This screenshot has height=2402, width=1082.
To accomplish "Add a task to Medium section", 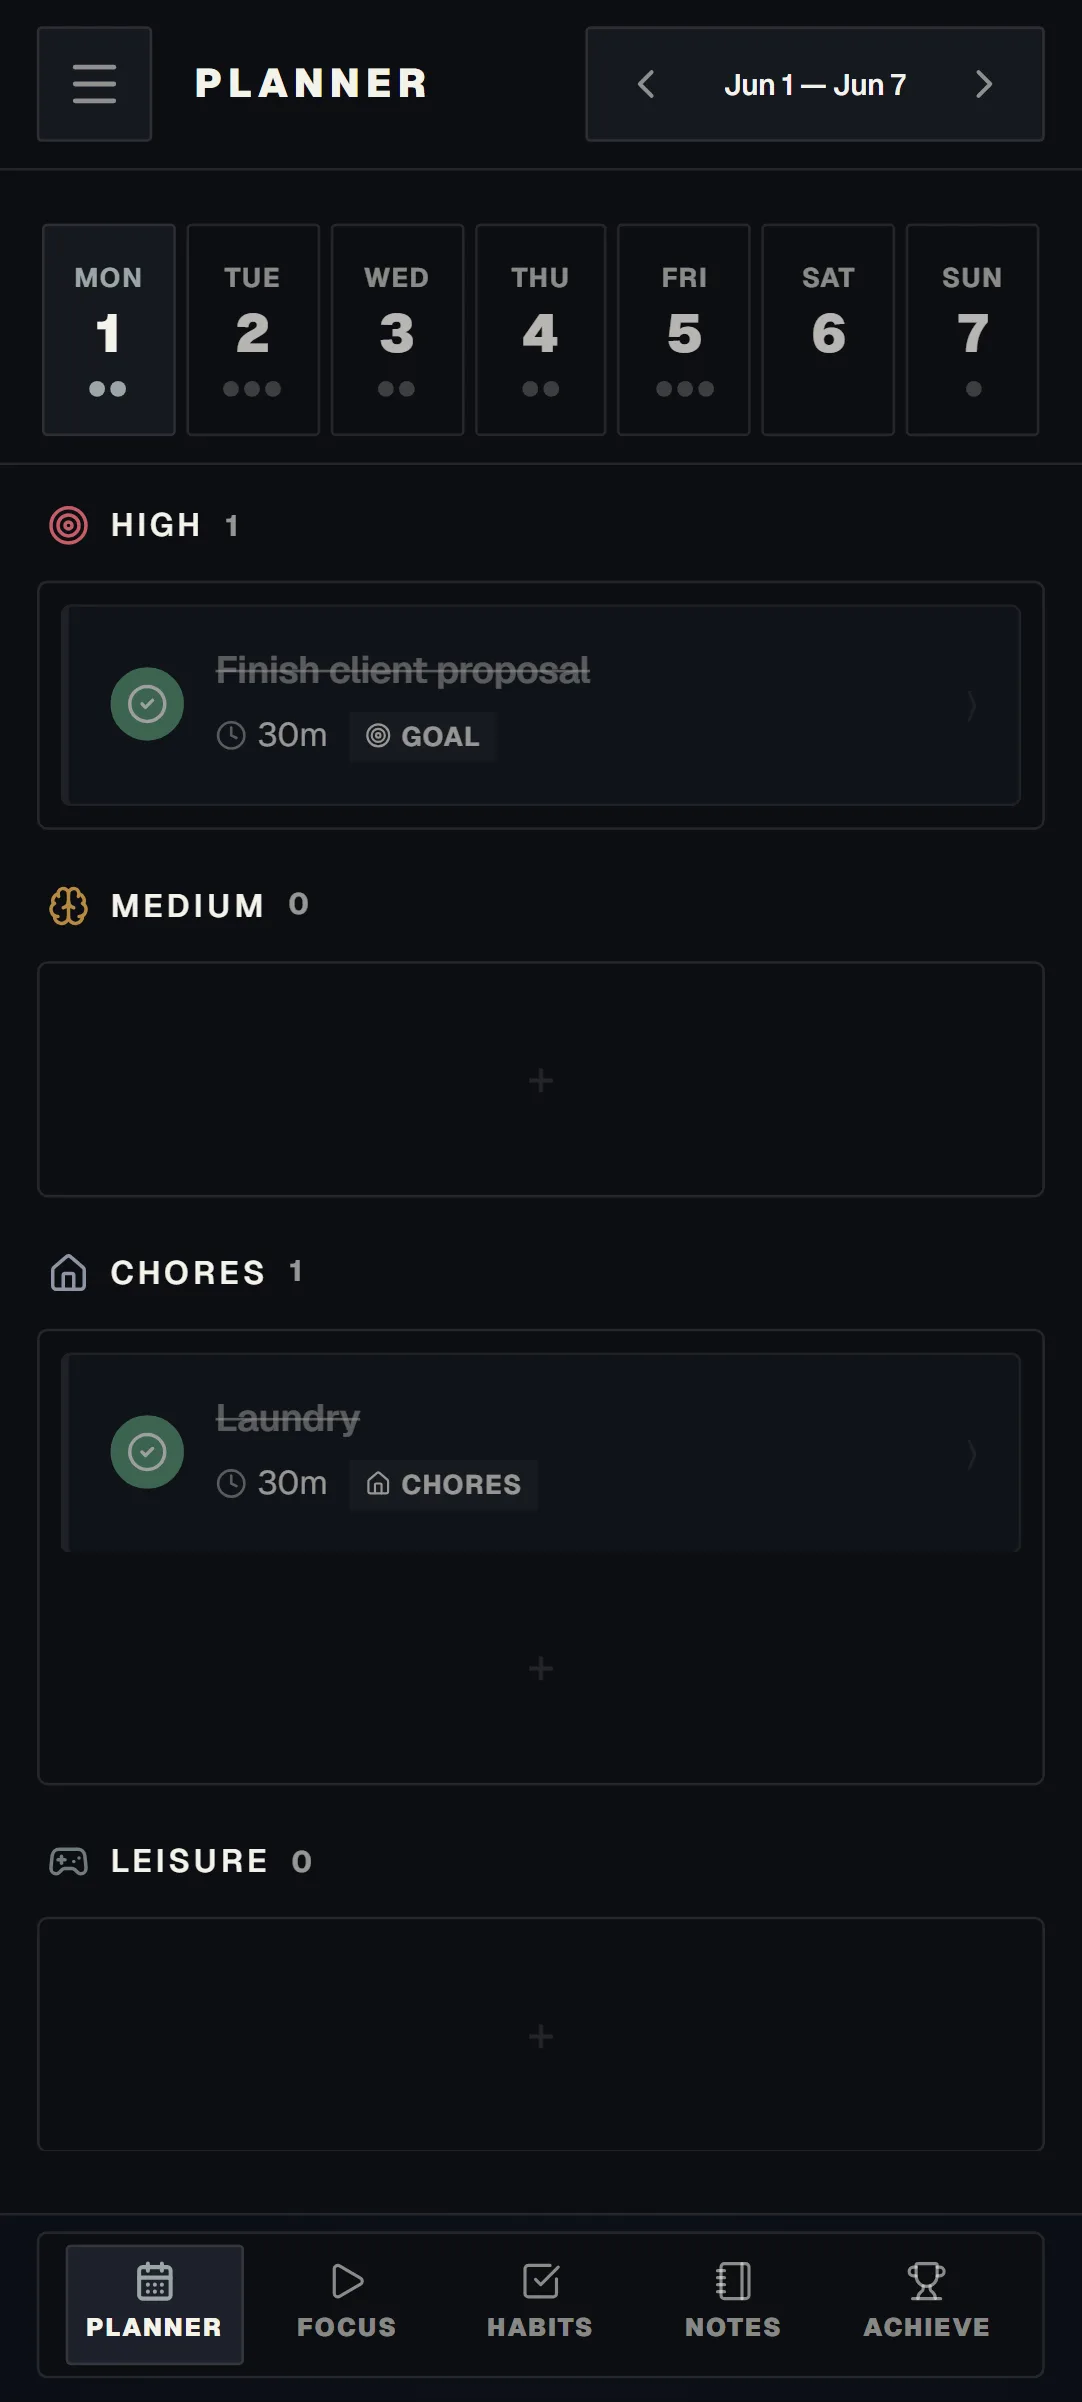I will [541, 1080].
